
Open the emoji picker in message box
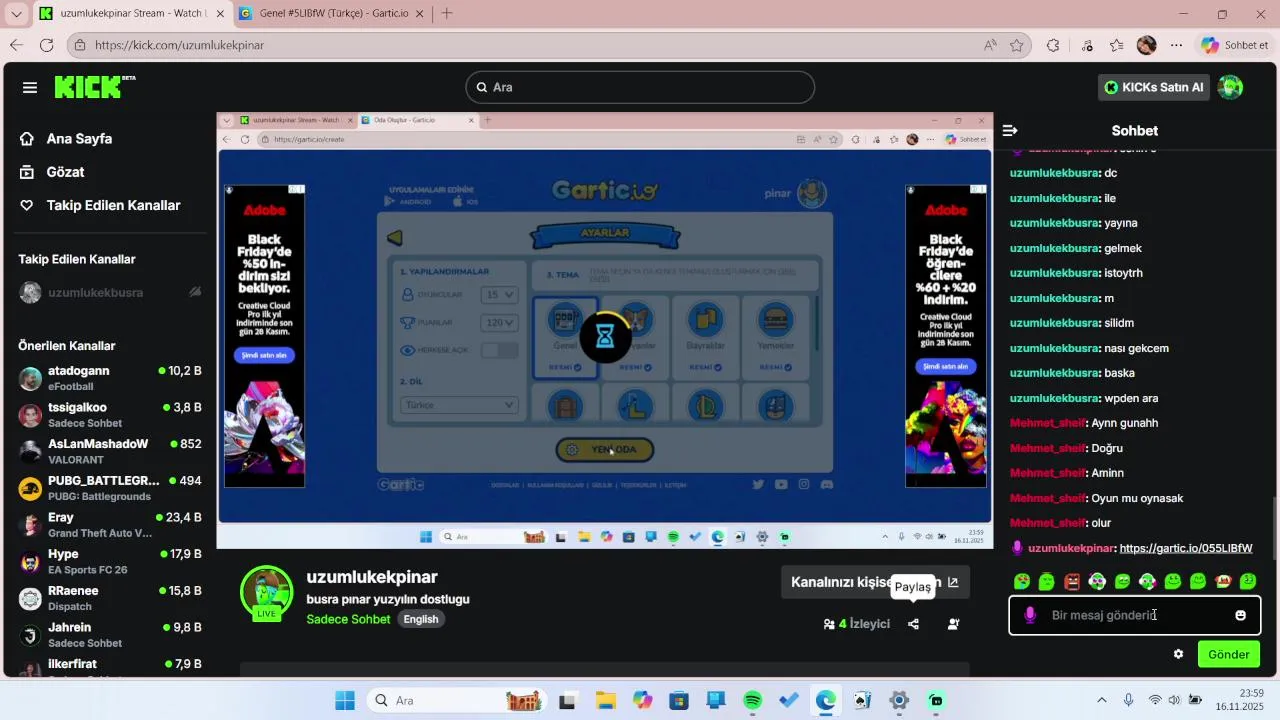point(1240,615)
